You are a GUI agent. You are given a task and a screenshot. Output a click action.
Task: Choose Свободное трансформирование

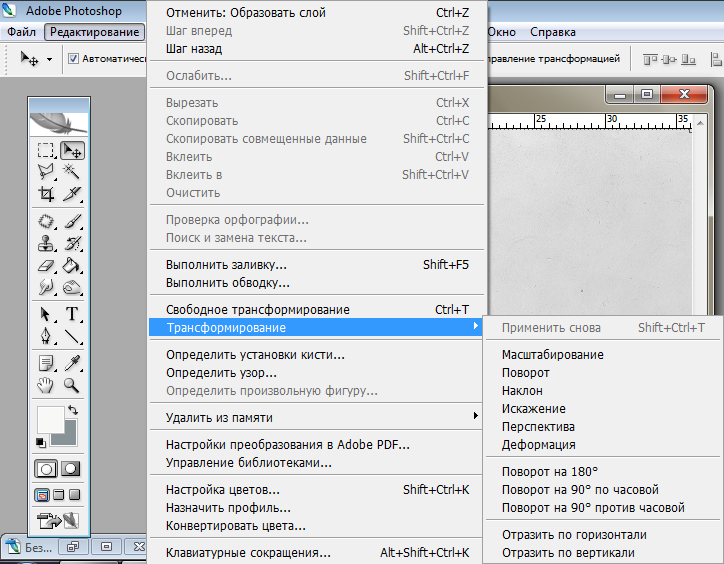tap(317, 309)
